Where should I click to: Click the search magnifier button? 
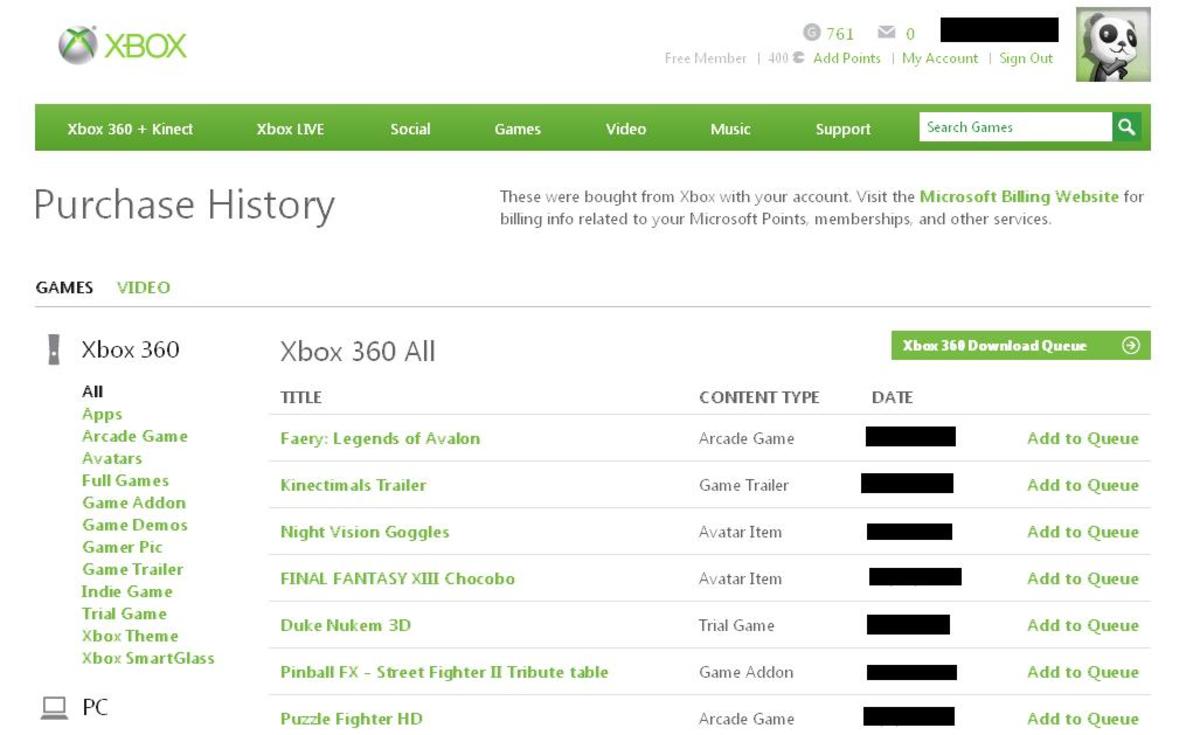[1127, 127]
